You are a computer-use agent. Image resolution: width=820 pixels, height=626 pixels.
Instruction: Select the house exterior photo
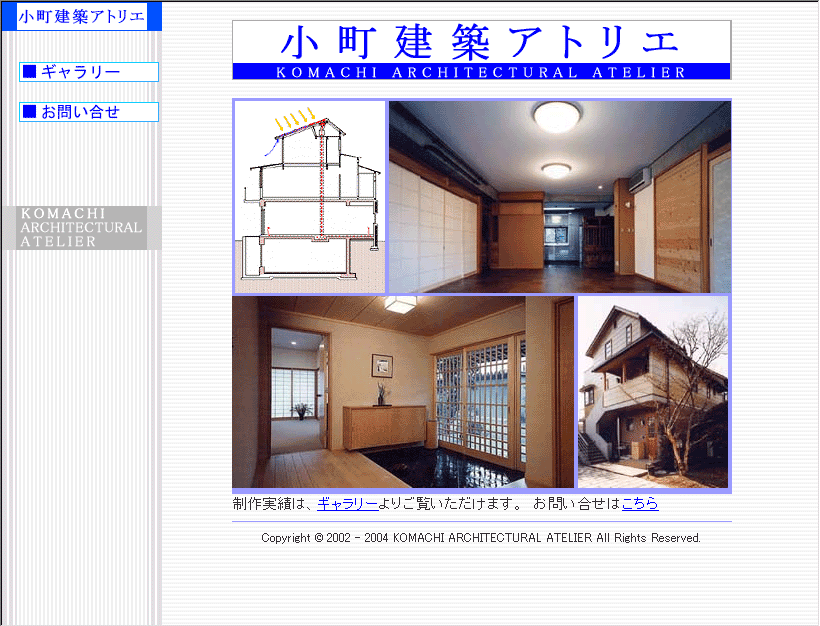(653, 392)
